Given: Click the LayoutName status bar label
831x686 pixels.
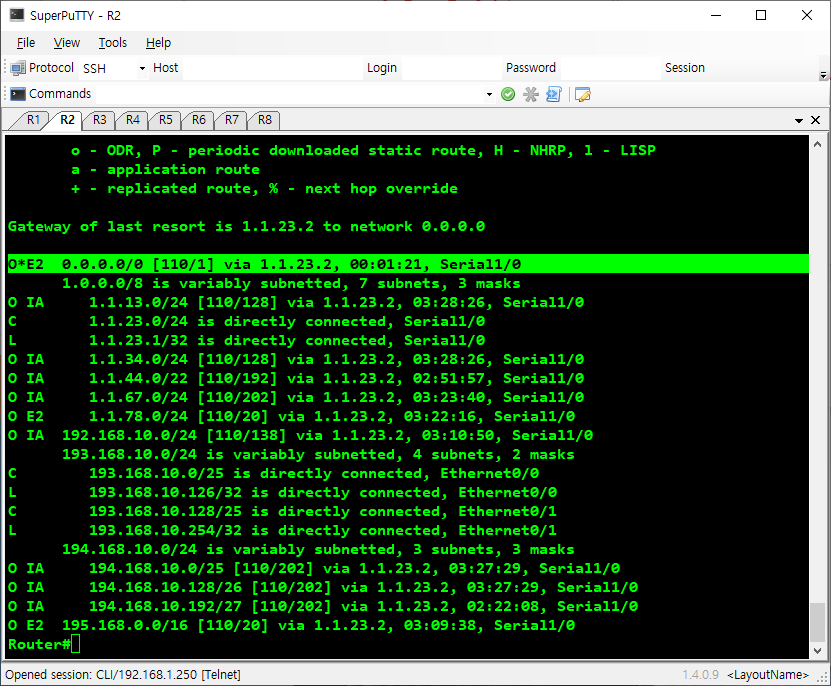Looking at the screenshot, I should pyautogui.click(x=768, y=675).
